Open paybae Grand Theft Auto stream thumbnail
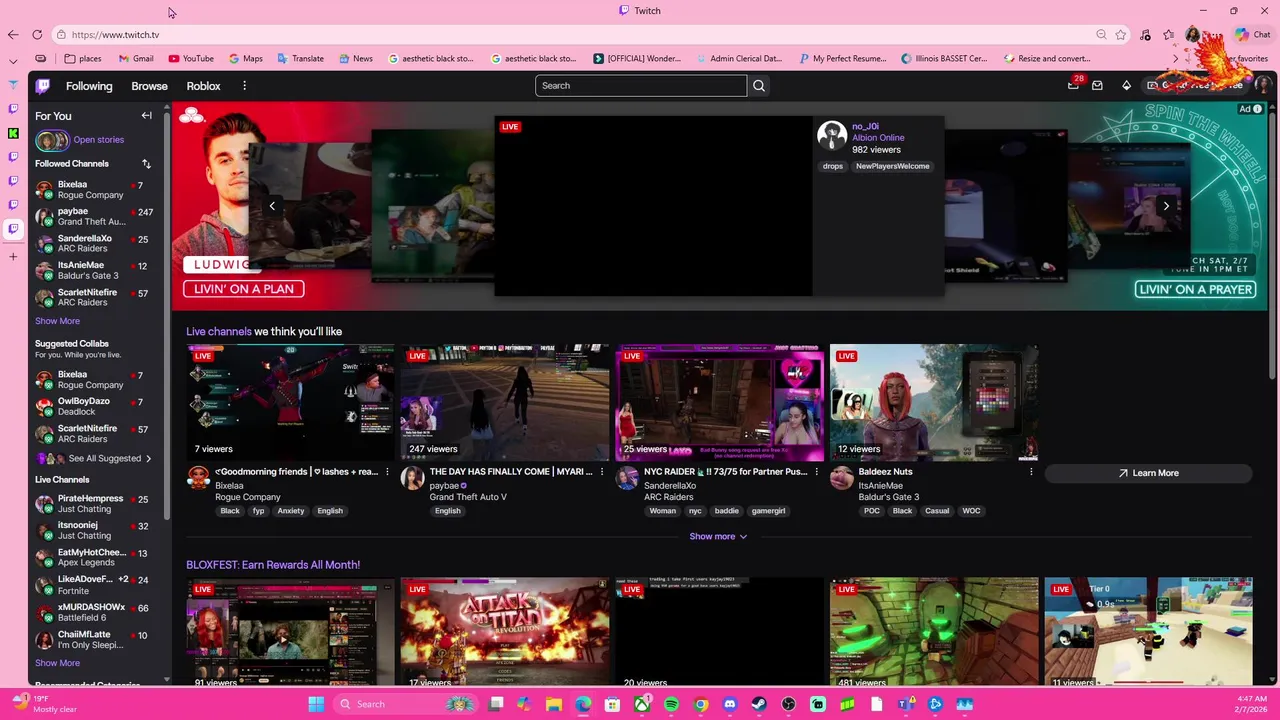The width and height of the screenshot is (1280, 720). [x=505, y=402]
